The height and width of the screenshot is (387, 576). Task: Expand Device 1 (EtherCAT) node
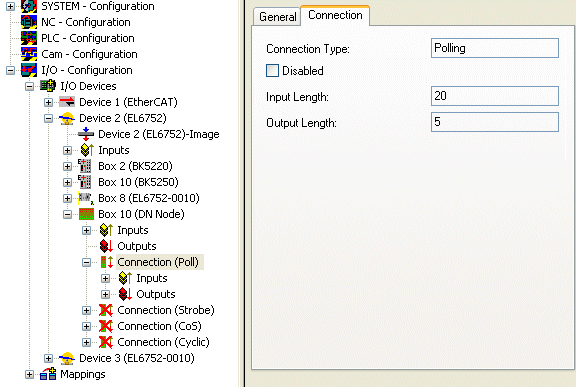pyautogui.click(x=48, y=102)
